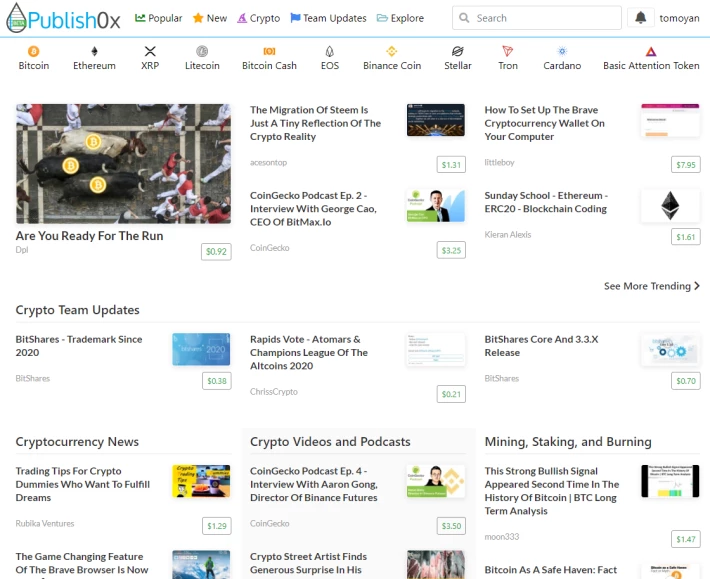Open the Popular menu item
The width and height of the screenshot is (710, 579).
pos(158,18)
